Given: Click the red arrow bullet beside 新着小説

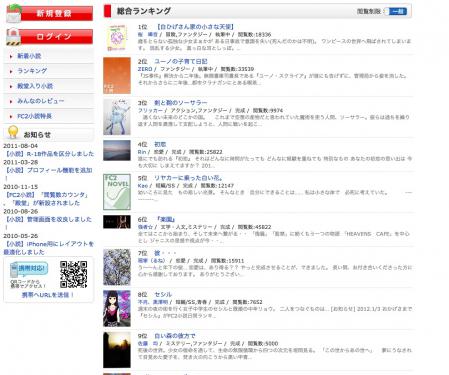Looking at the screenshot, I should point(11,56).
